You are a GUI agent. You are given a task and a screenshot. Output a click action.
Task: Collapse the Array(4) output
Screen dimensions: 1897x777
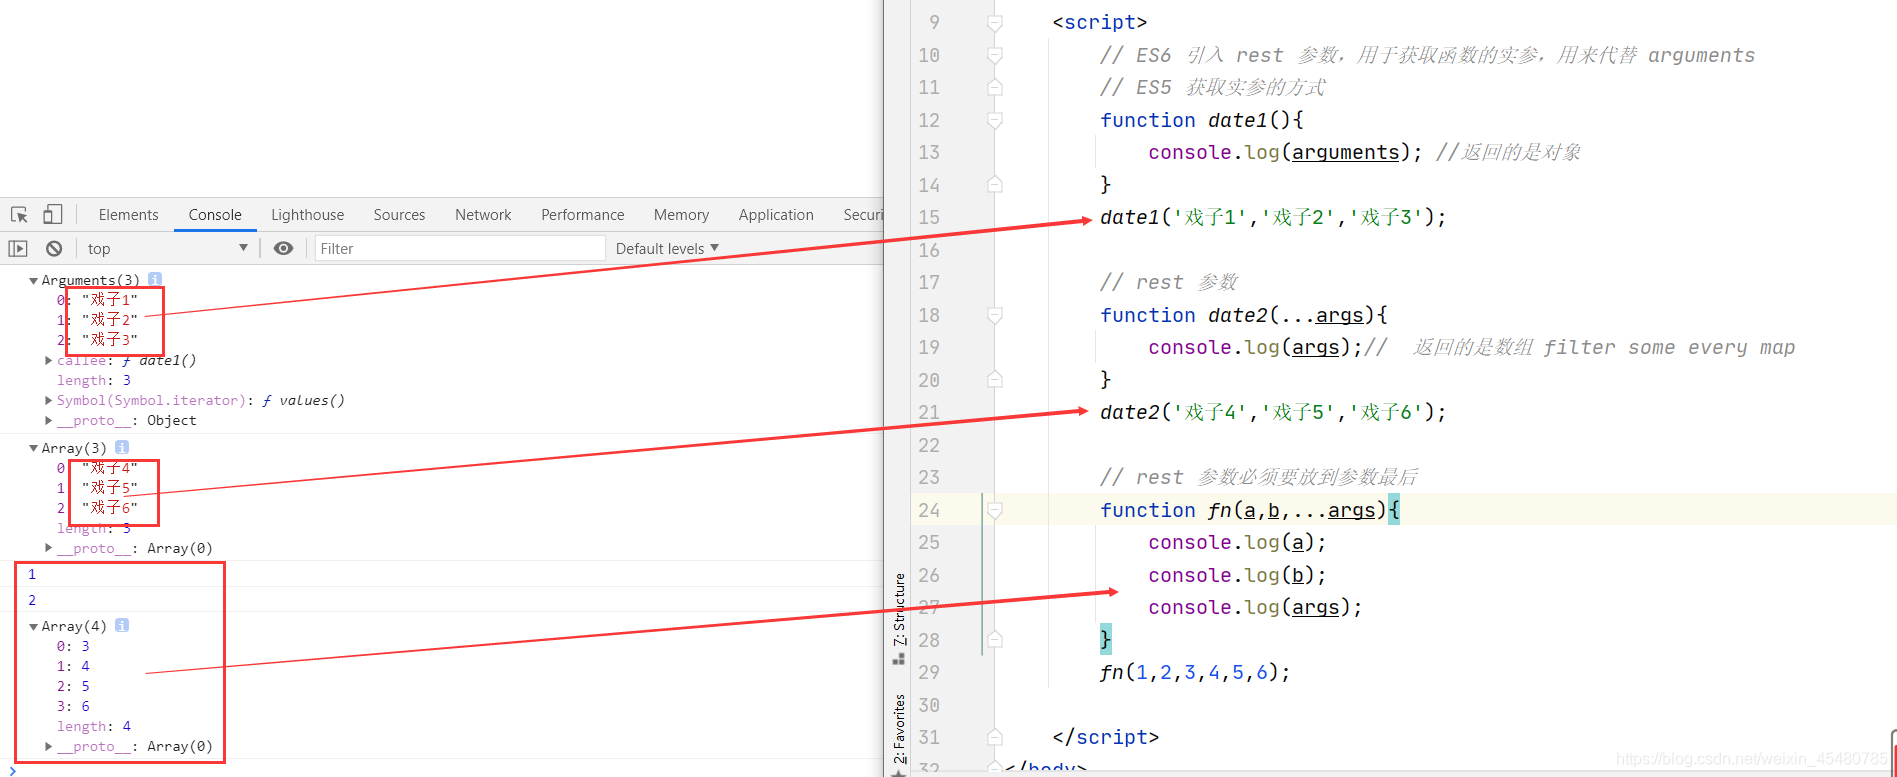pyautogui.click(x=34, y=627)
